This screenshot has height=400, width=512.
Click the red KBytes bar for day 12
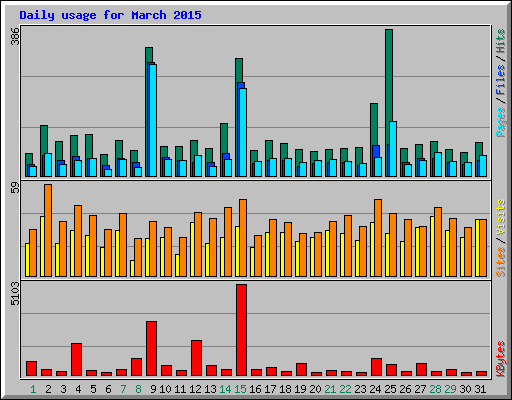point(196,358)
